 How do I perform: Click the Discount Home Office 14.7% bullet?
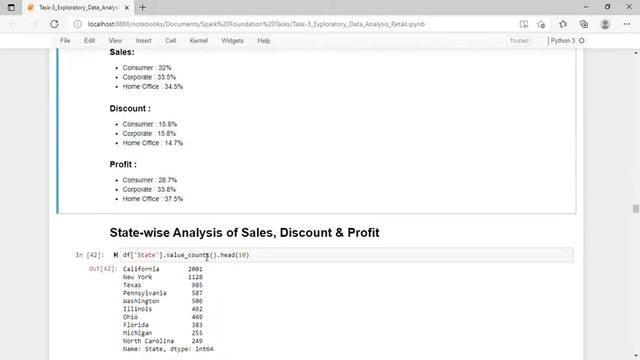click(x=153, y=143)
